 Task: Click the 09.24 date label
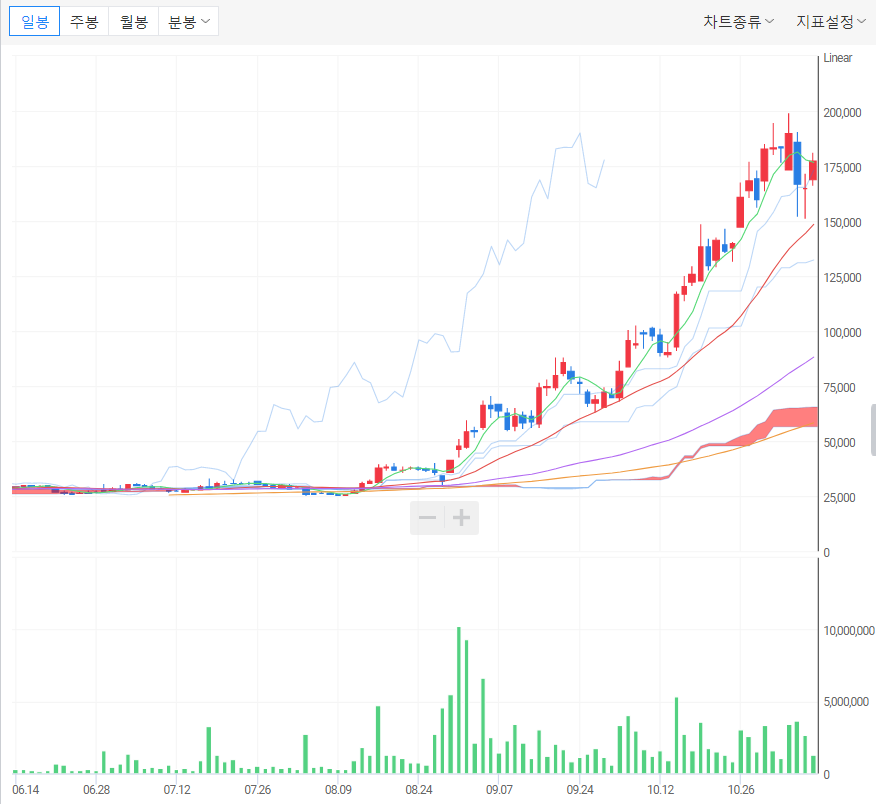click(x=580, y=790)
